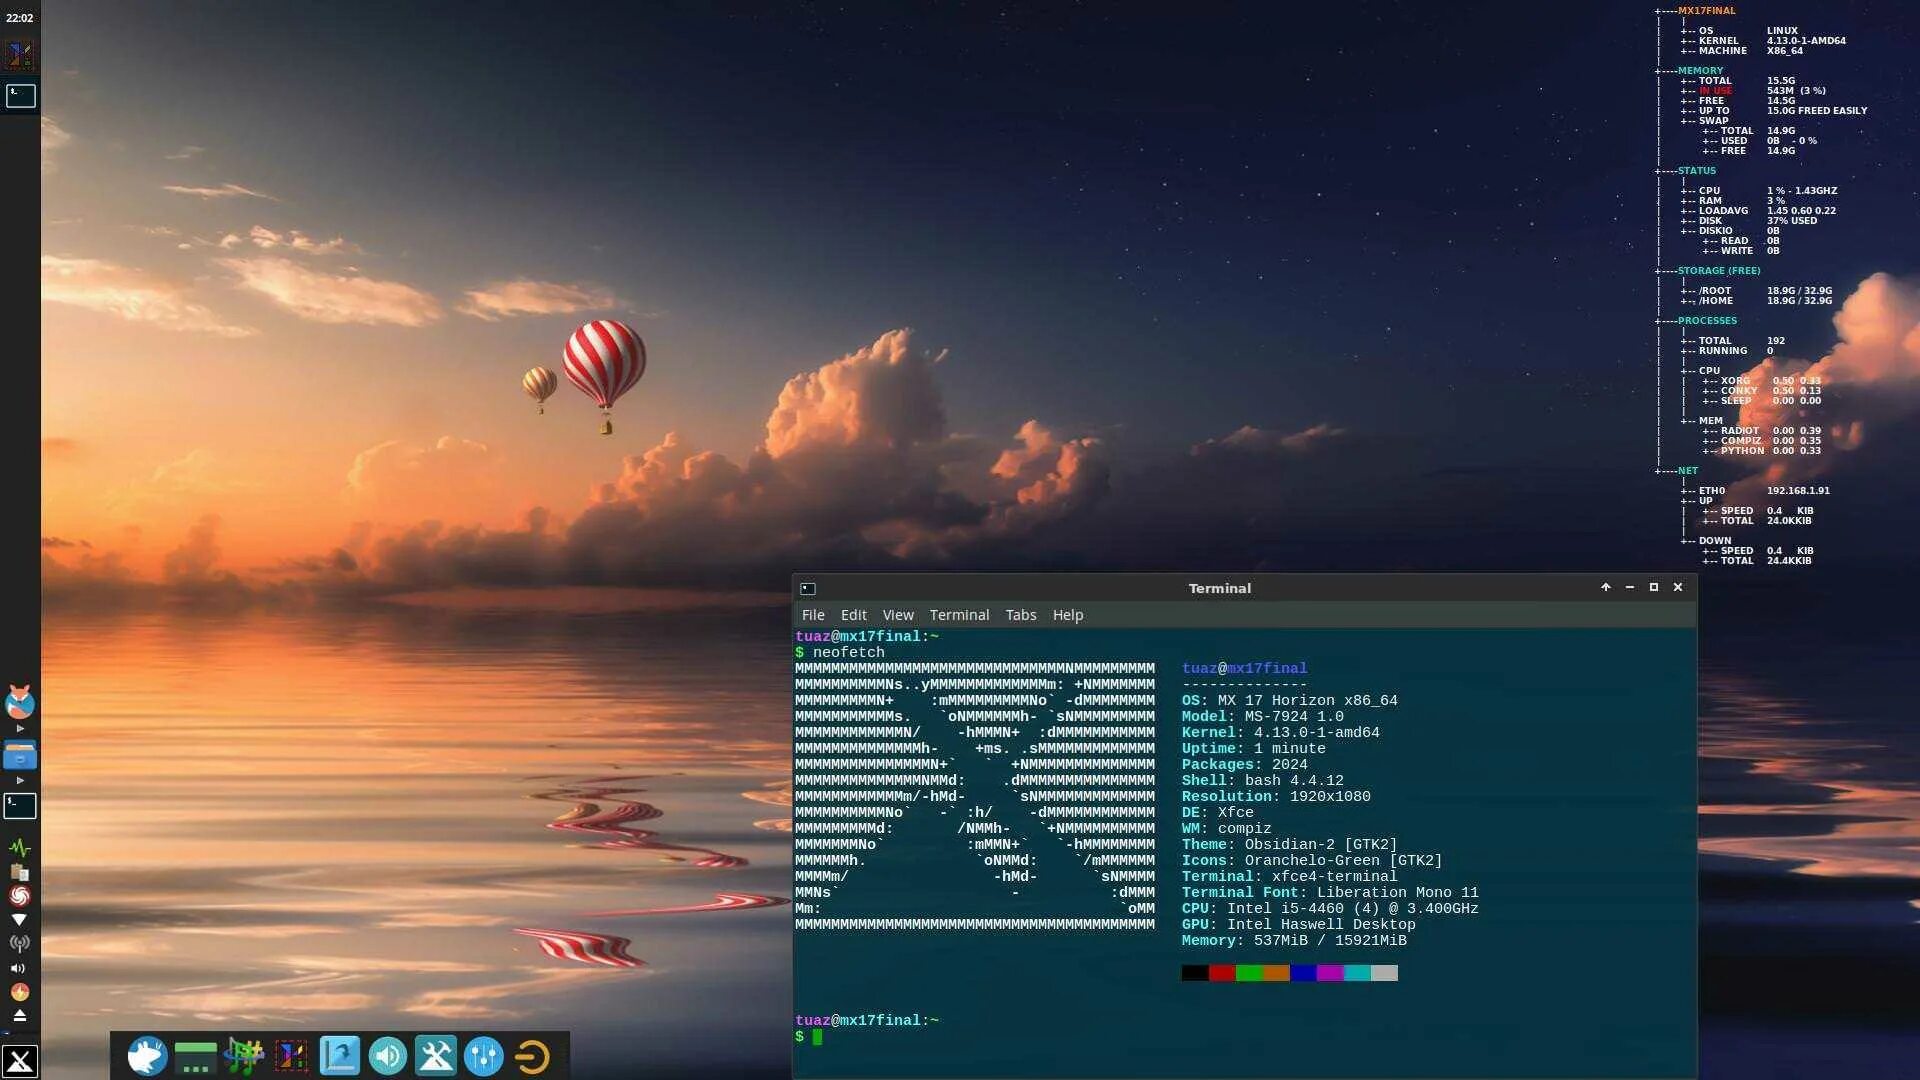Open the wireless network tray icon
1920x1080 pixels.
click(19, 943)
